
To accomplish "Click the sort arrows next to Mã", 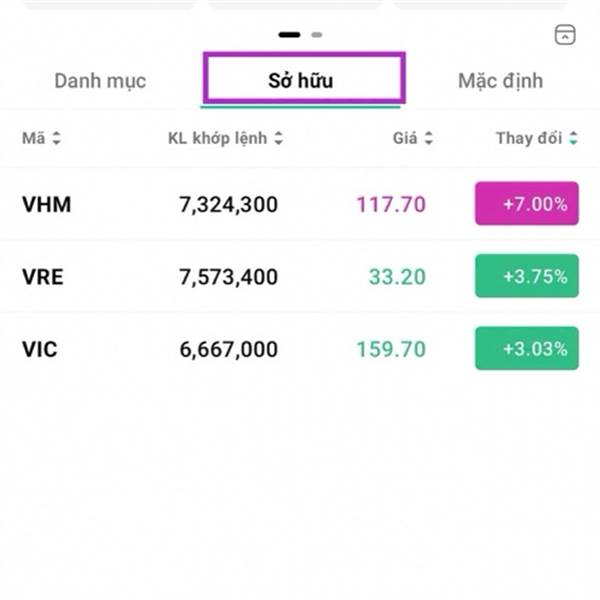I will pos(56,139).
